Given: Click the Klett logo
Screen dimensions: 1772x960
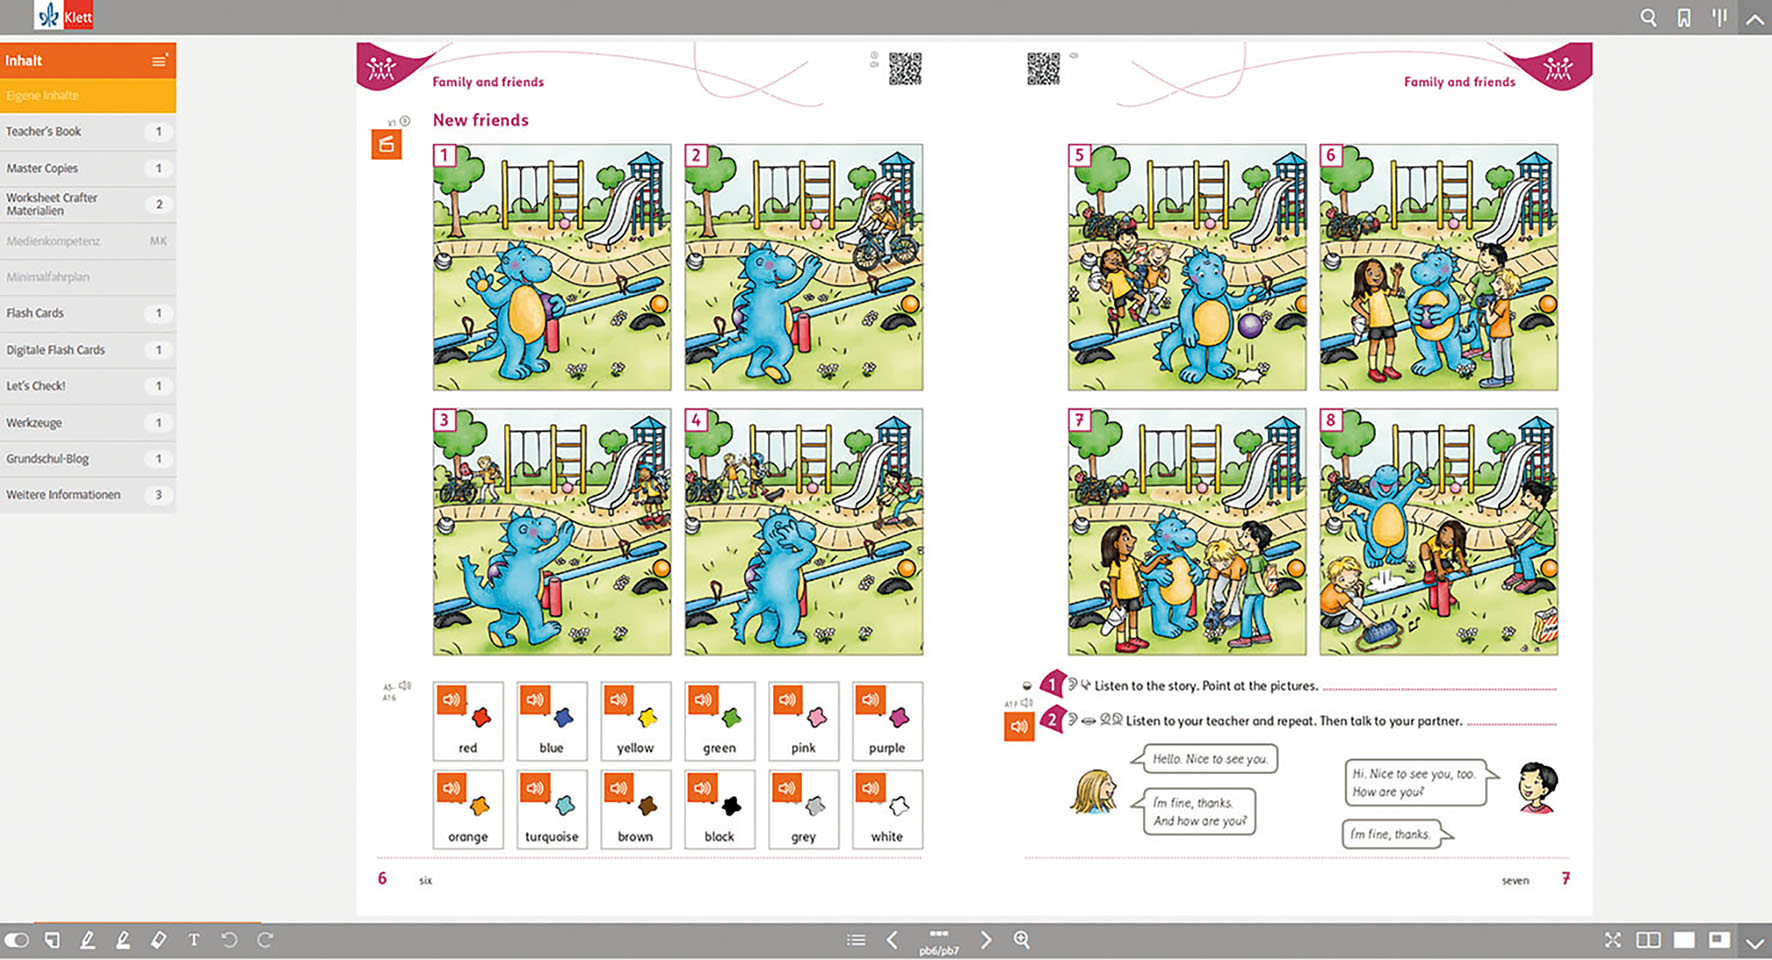Looking at the screenshot, I should (x=63, y=16).
